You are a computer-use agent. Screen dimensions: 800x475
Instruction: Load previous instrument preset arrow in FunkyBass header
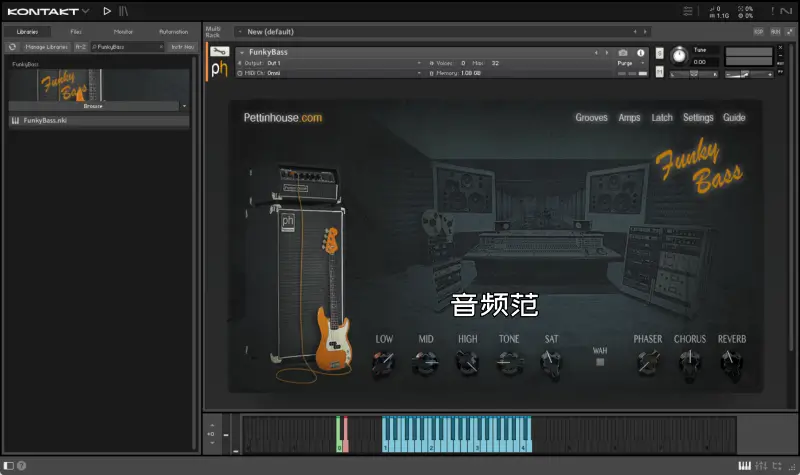click(596, 53)
